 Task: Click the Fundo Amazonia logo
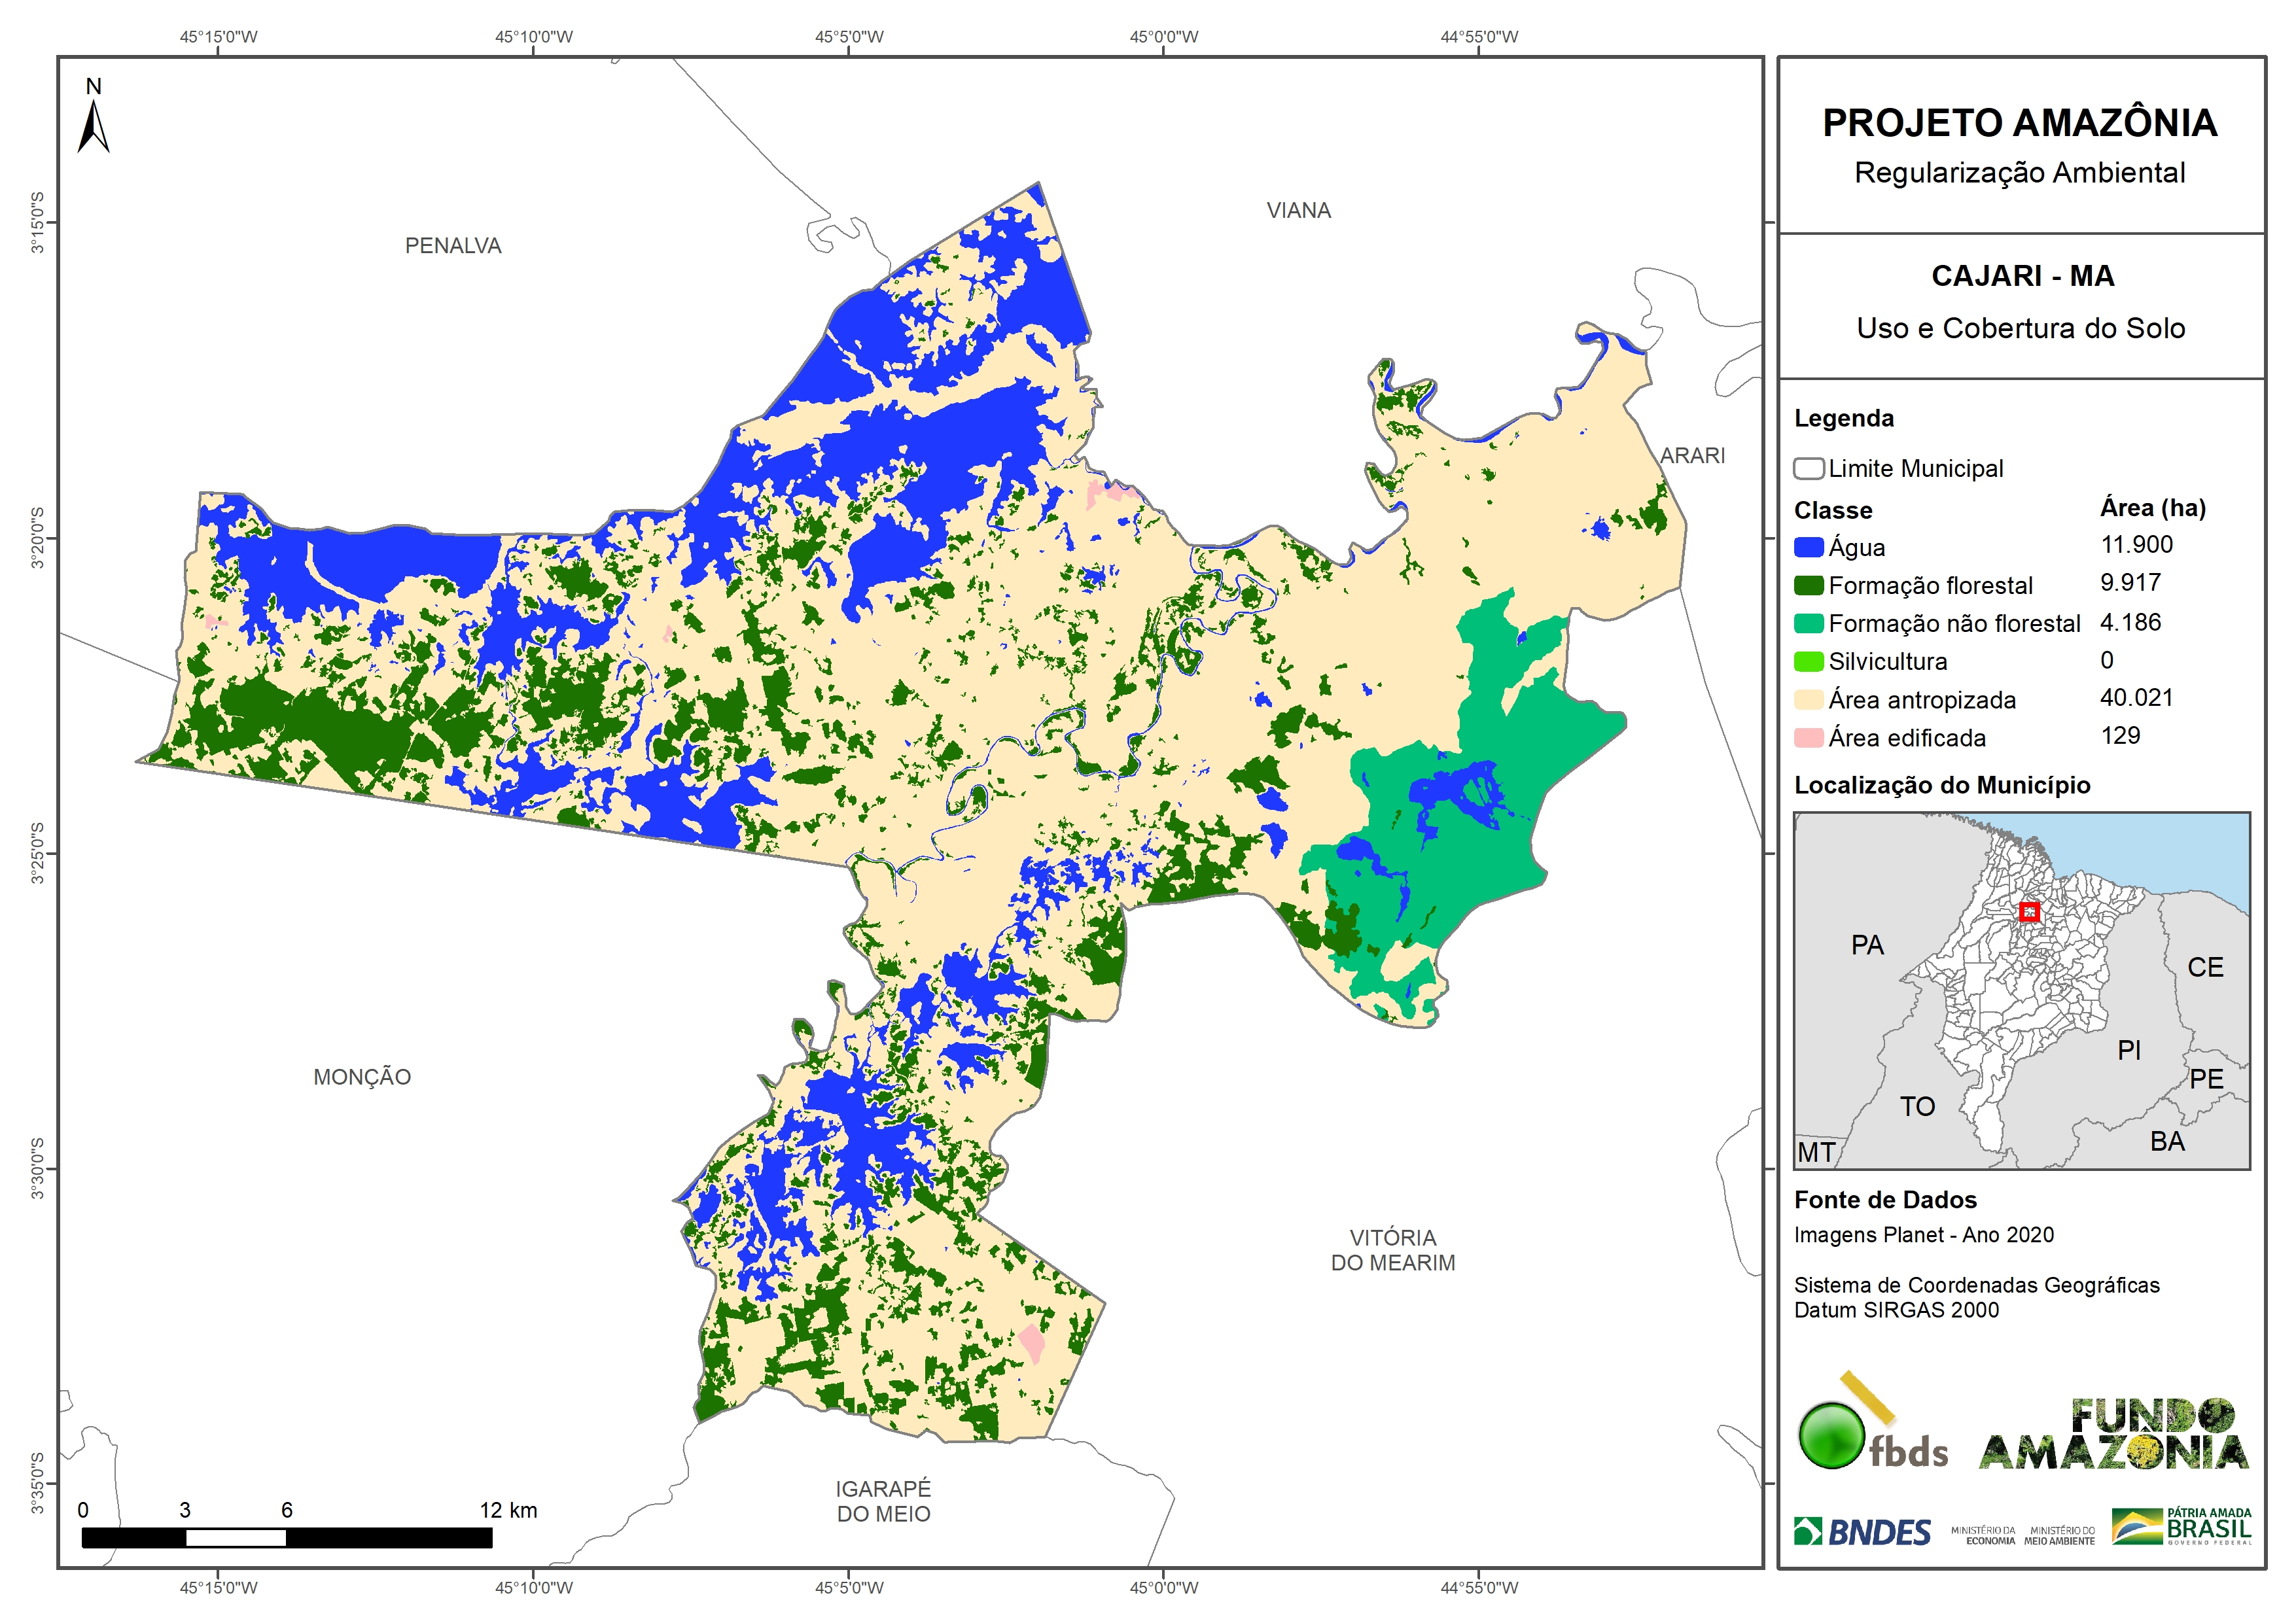(x=2114, y=1435)
